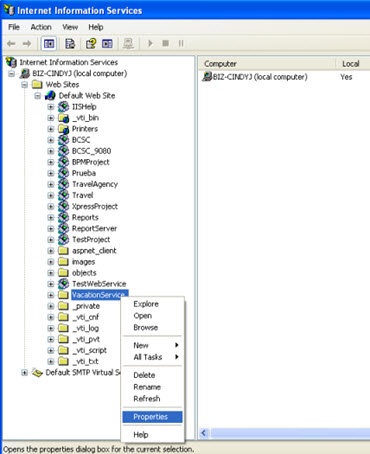
Task: Click the TestWebService application icon
Action: (63, 284)
